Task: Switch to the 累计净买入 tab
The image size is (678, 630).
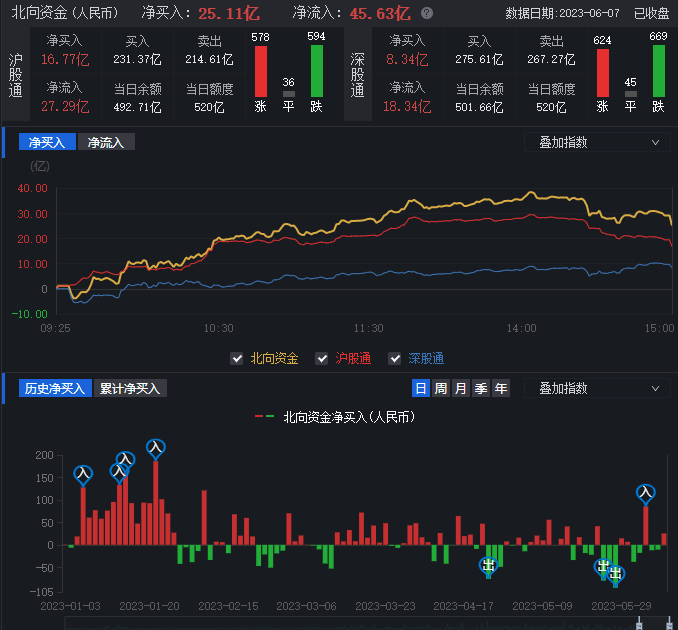Action: pos(130,388)
